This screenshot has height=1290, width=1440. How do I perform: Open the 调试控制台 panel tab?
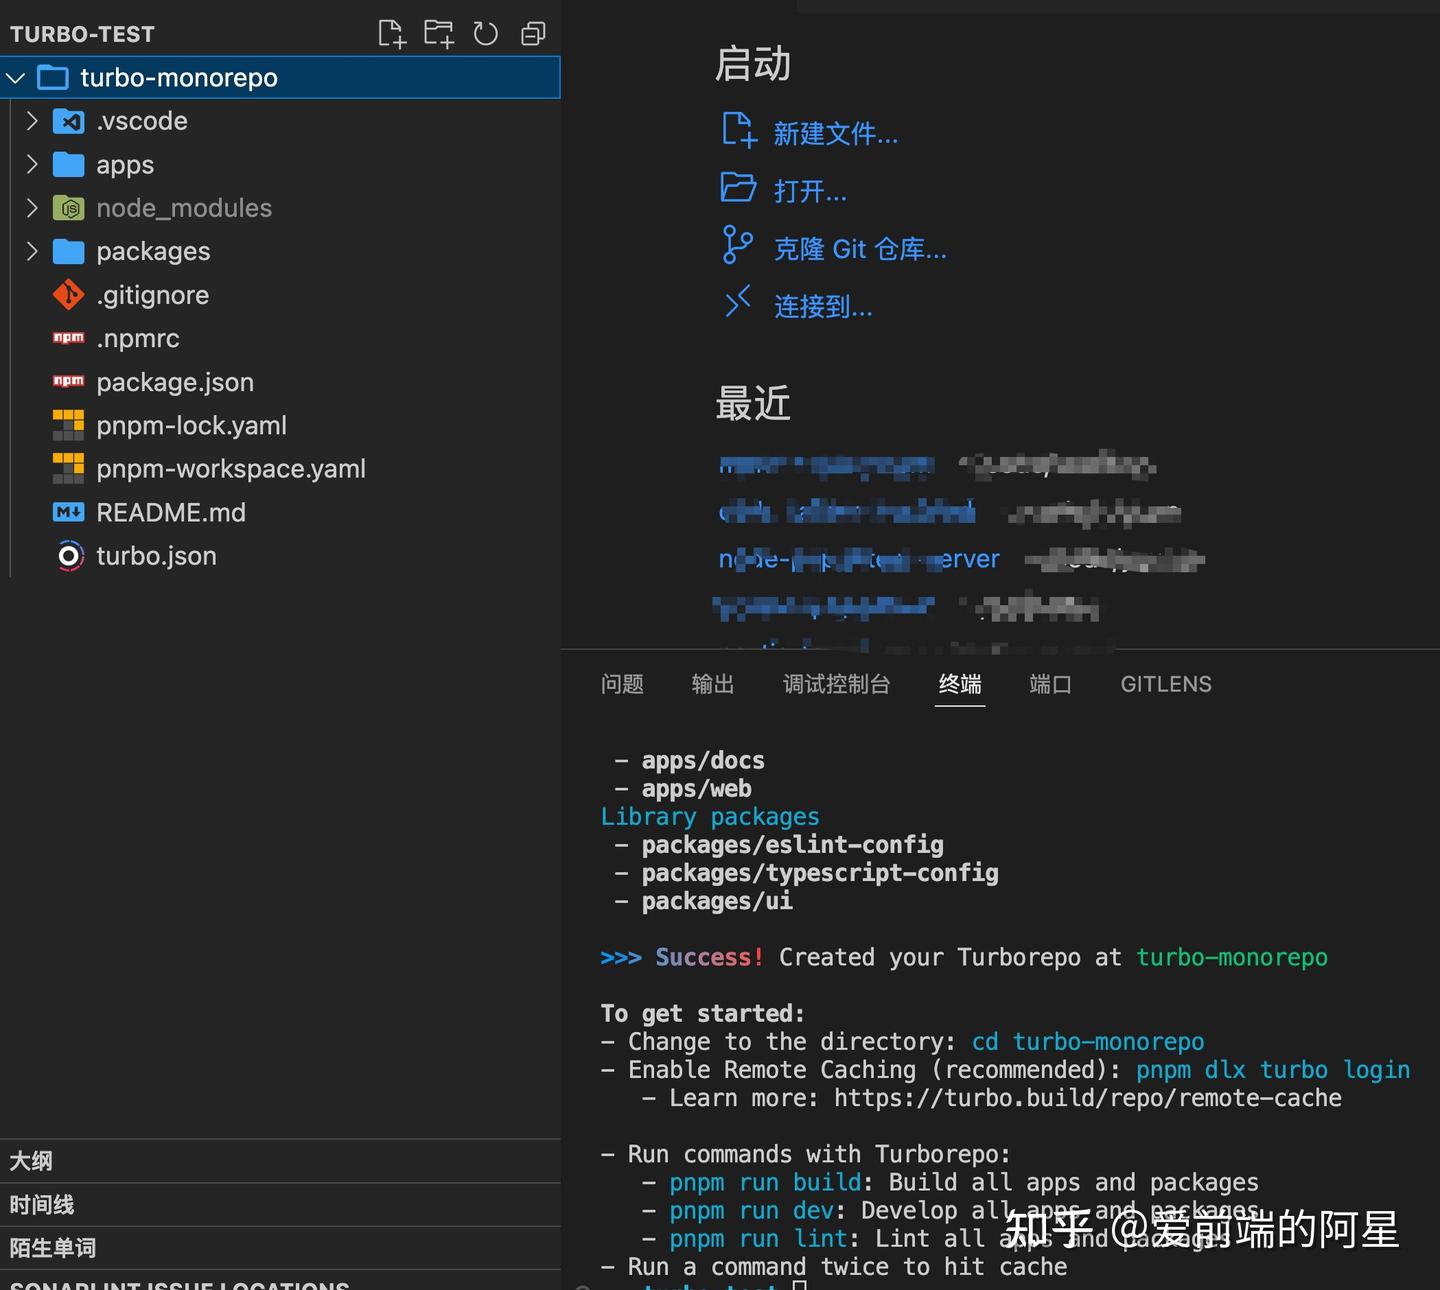pyautogui.click(x=836, y=684)
